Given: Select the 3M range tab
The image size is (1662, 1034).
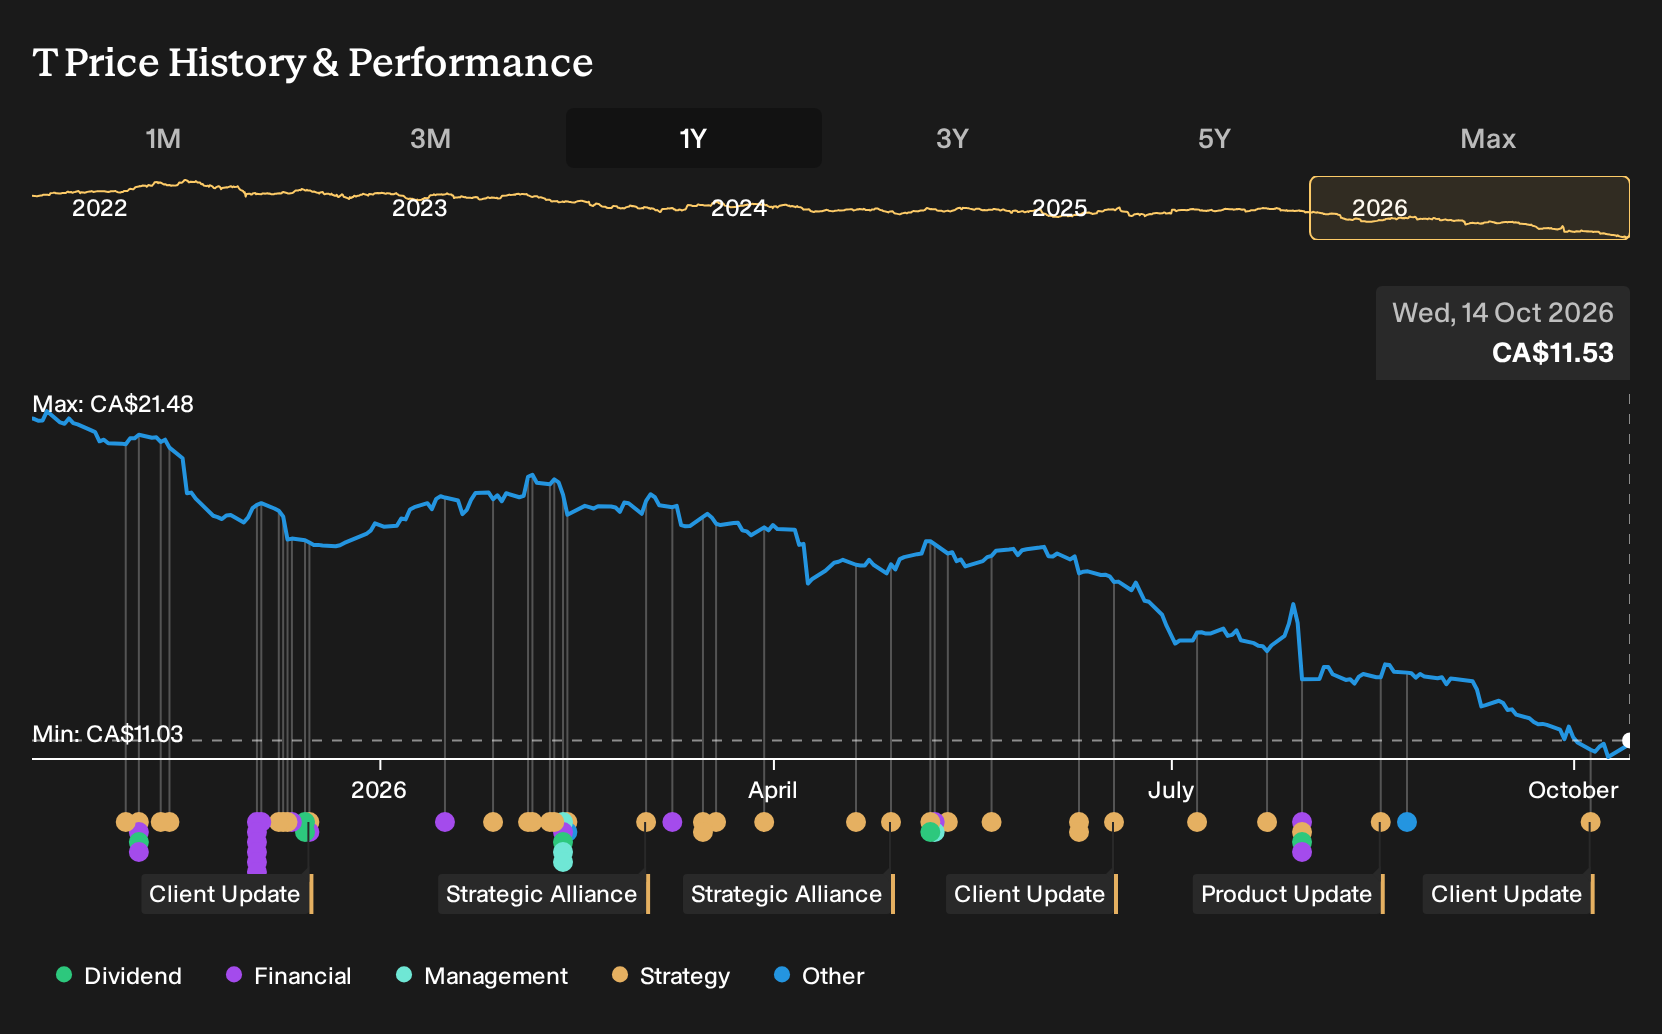Looking at the screenshot, I should pyautogui.click(x=431, y=138).
